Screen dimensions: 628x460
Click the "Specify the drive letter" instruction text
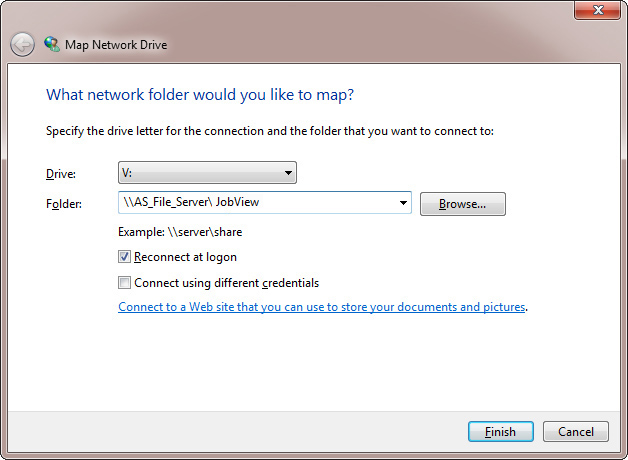(x=270, y=130)
